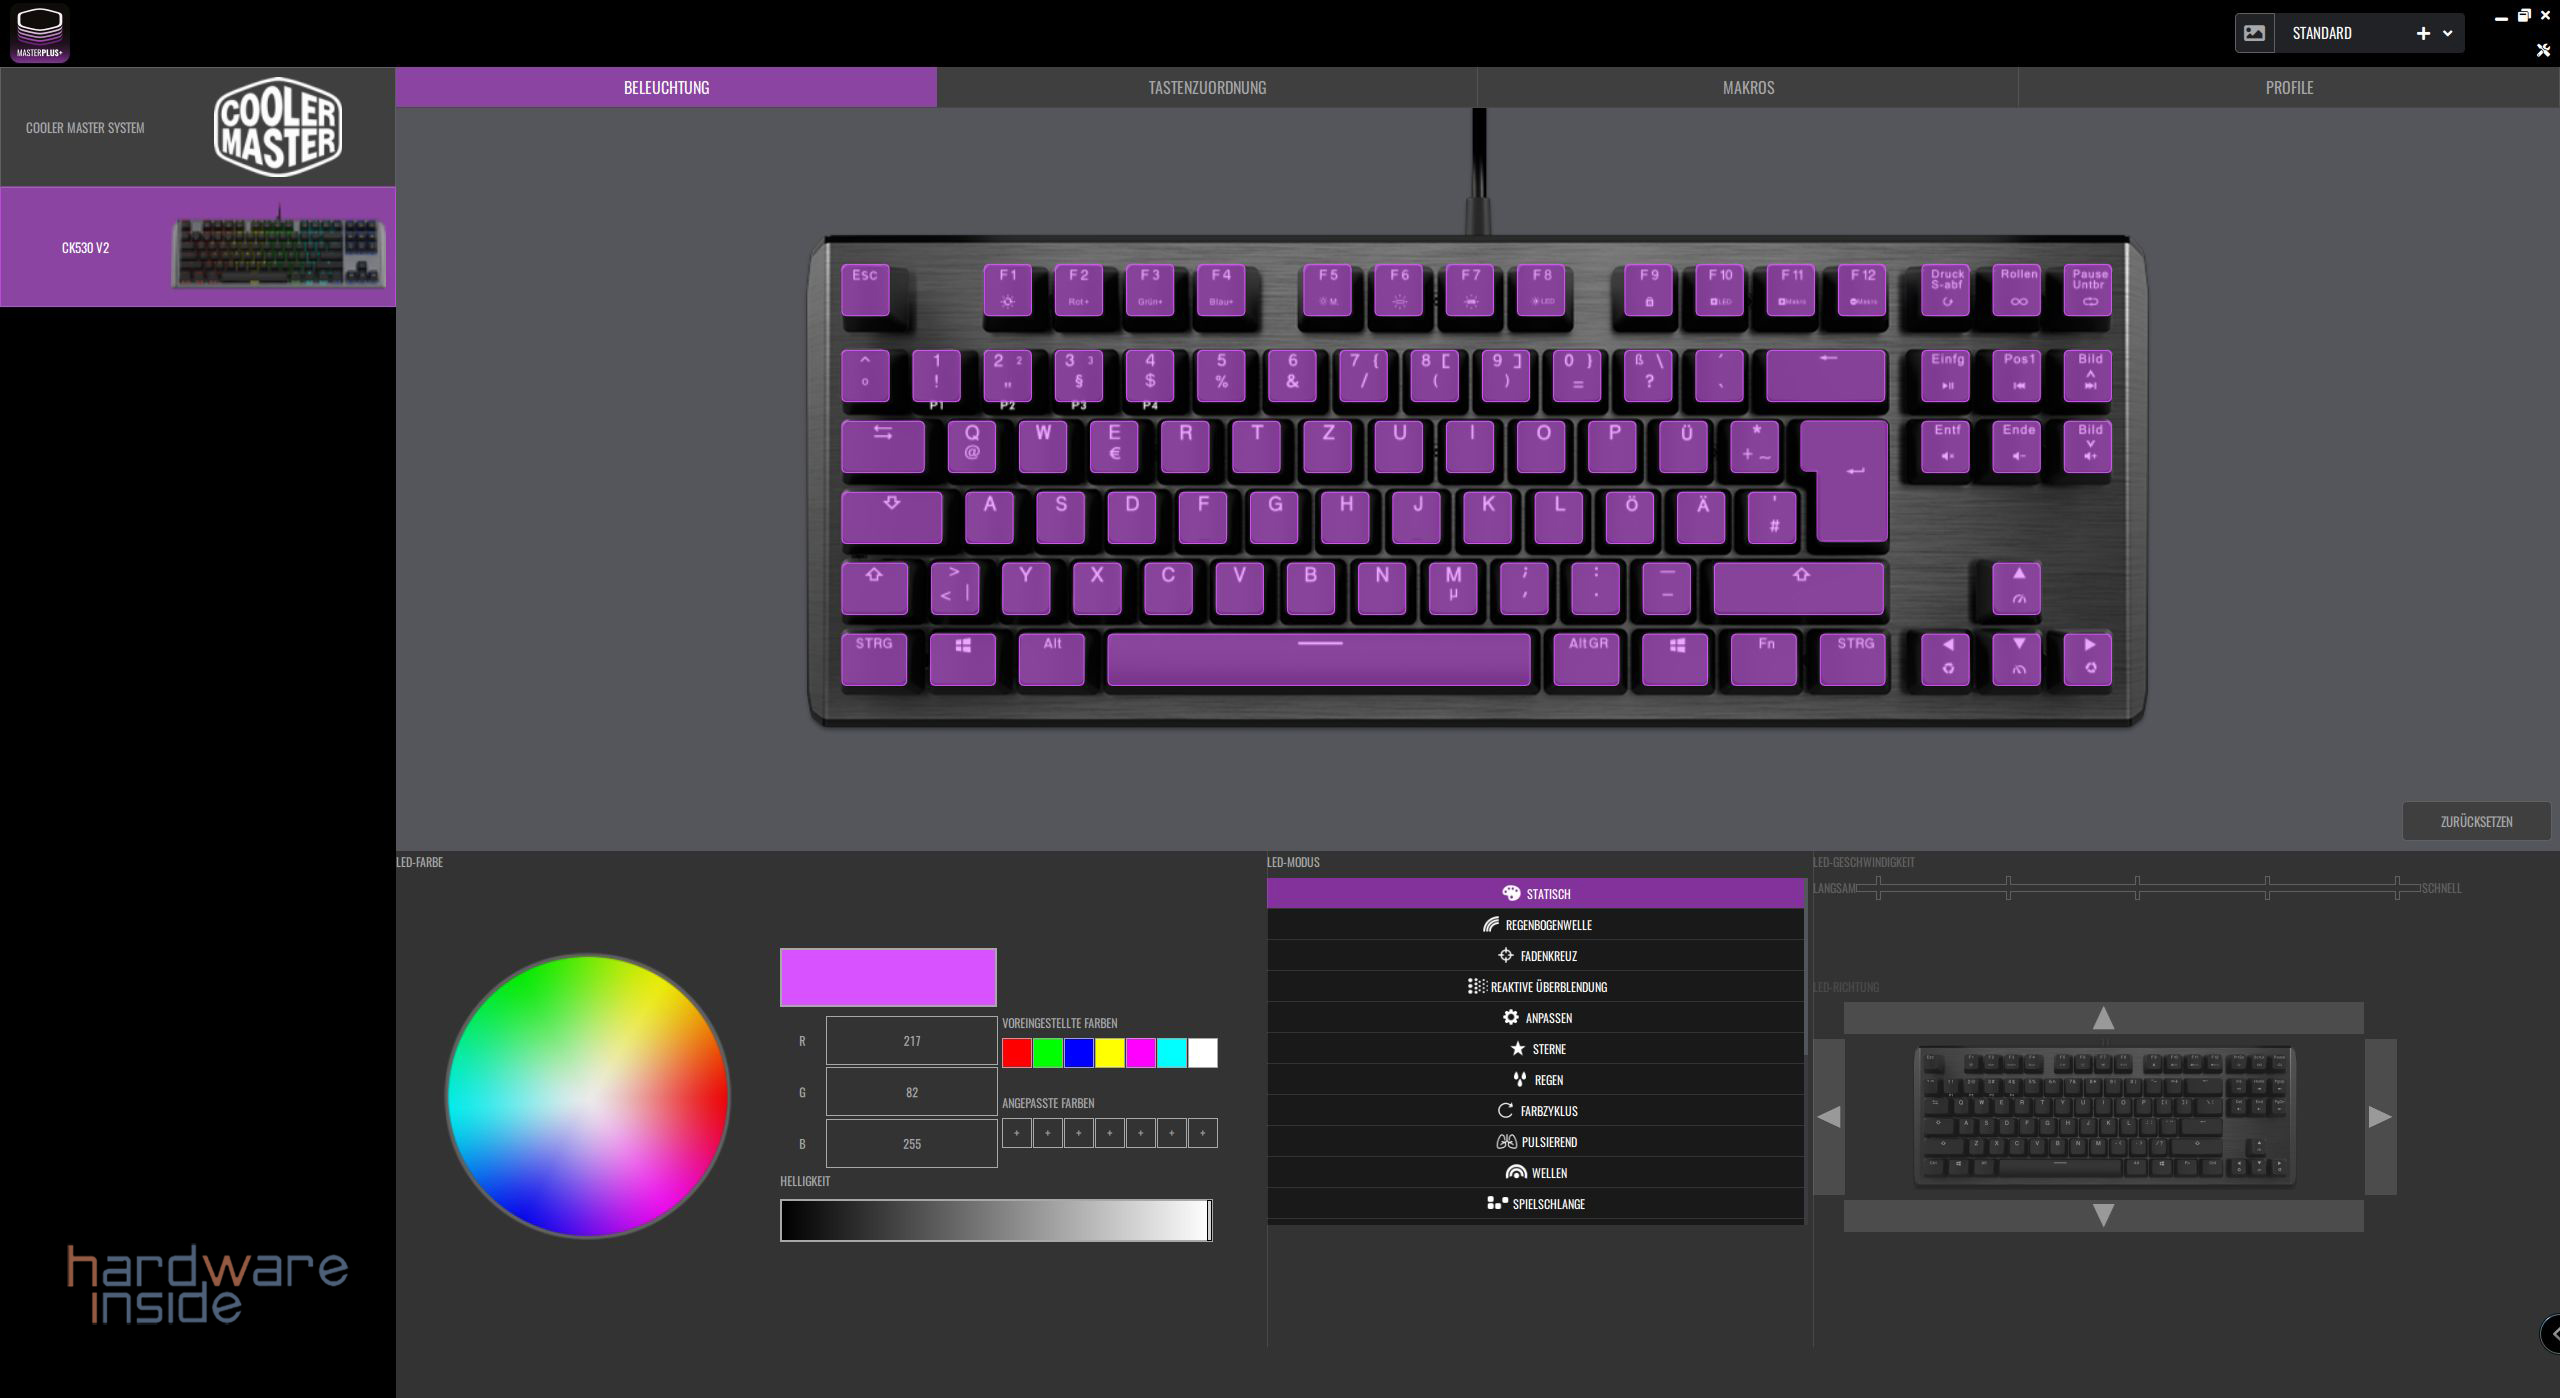Set LED direction down arrow
This screenshot has height=1398, width=2560.
coord(2103,1215)
